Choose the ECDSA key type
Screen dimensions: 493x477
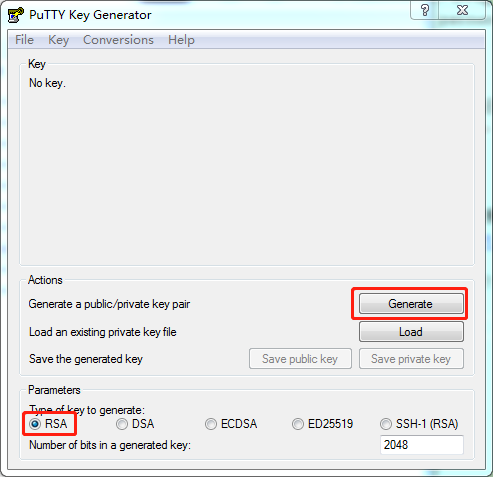pyautogui.click(x=231, y=424)
